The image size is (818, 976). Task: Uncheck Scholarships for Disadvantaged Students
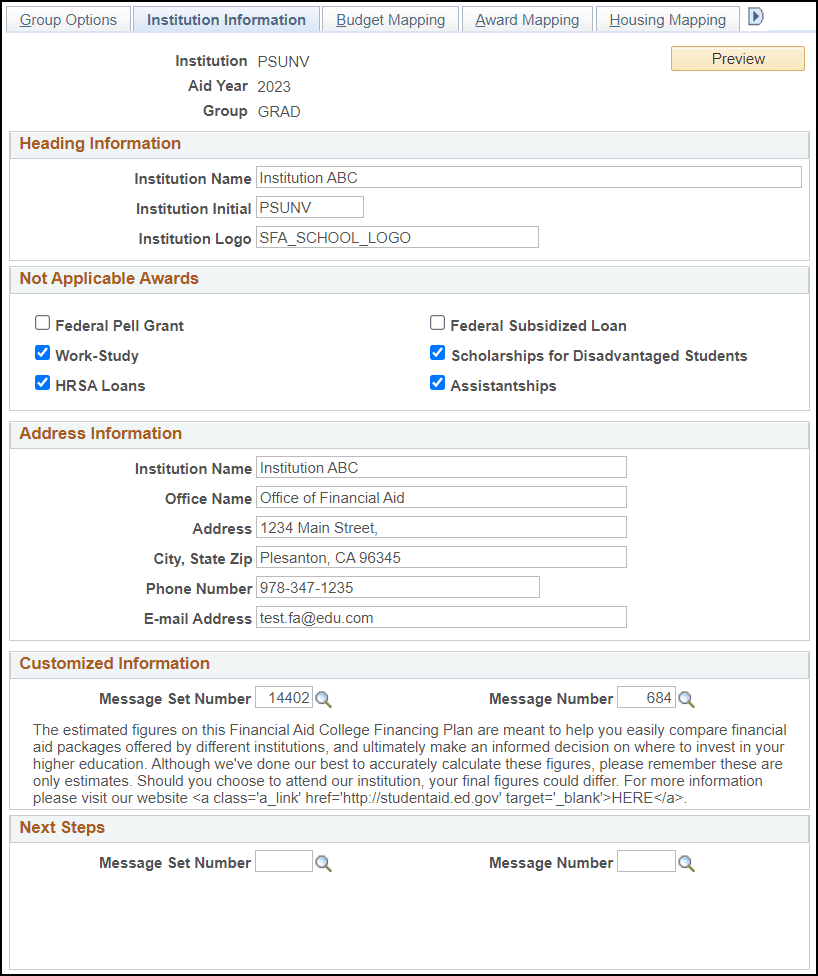(437, 352)
